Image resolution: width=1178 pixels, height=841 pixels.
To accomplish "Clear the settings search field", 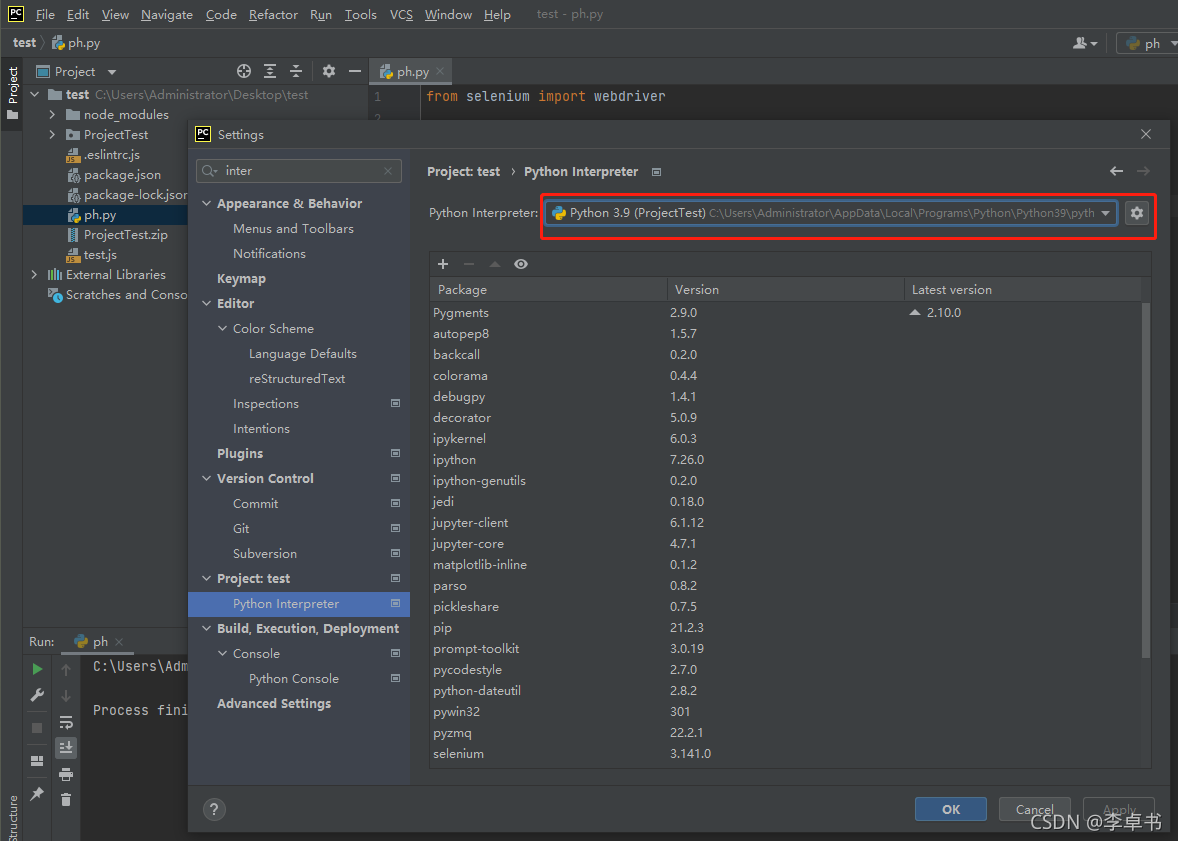I will 388,171.
